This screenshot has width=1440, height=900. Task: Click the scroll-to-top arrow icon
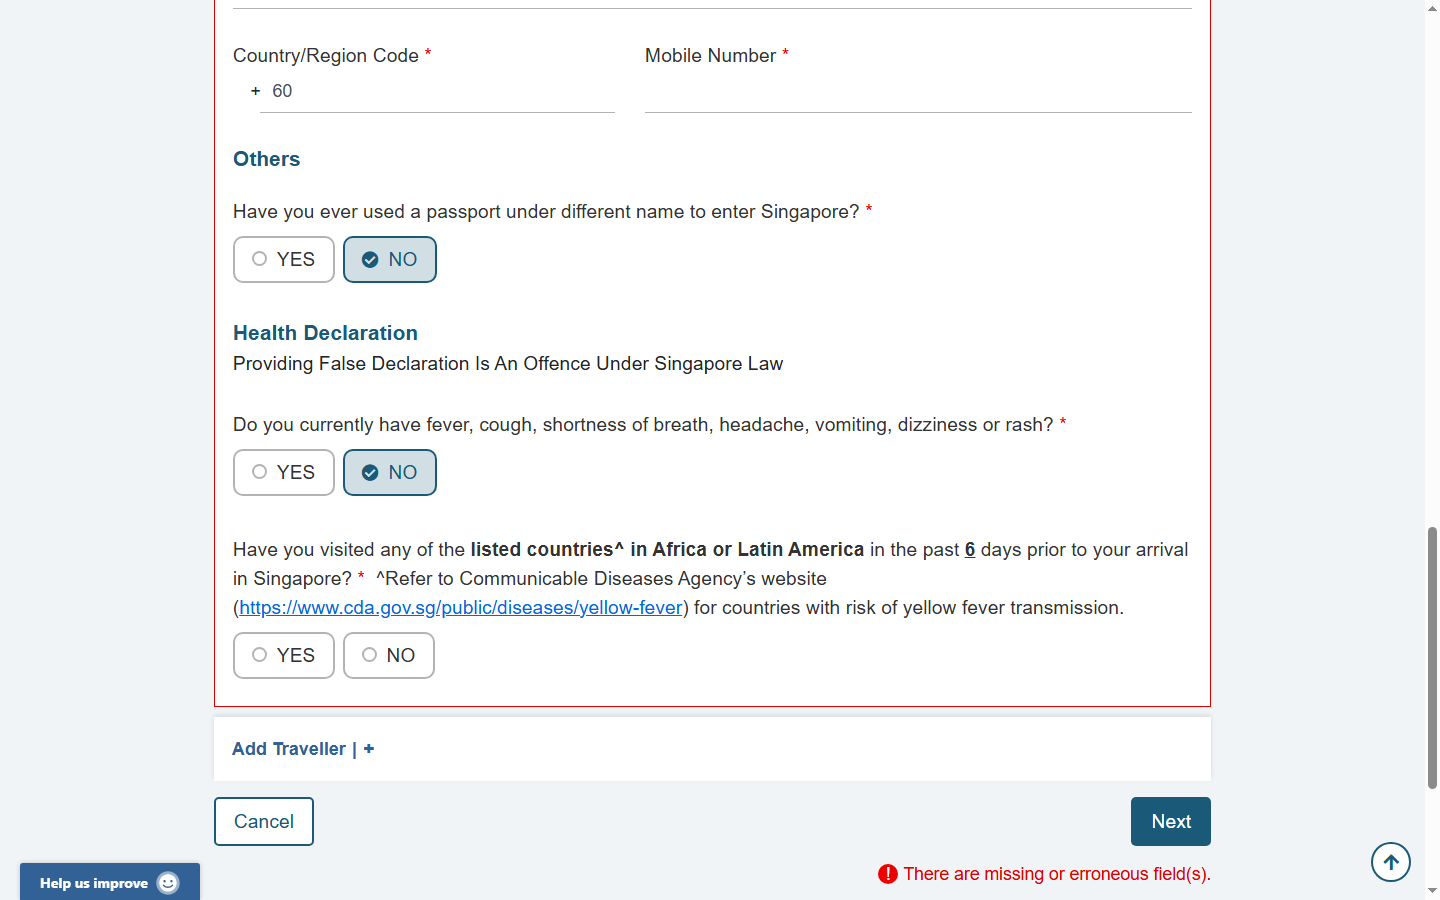[x=1390, y=862]
